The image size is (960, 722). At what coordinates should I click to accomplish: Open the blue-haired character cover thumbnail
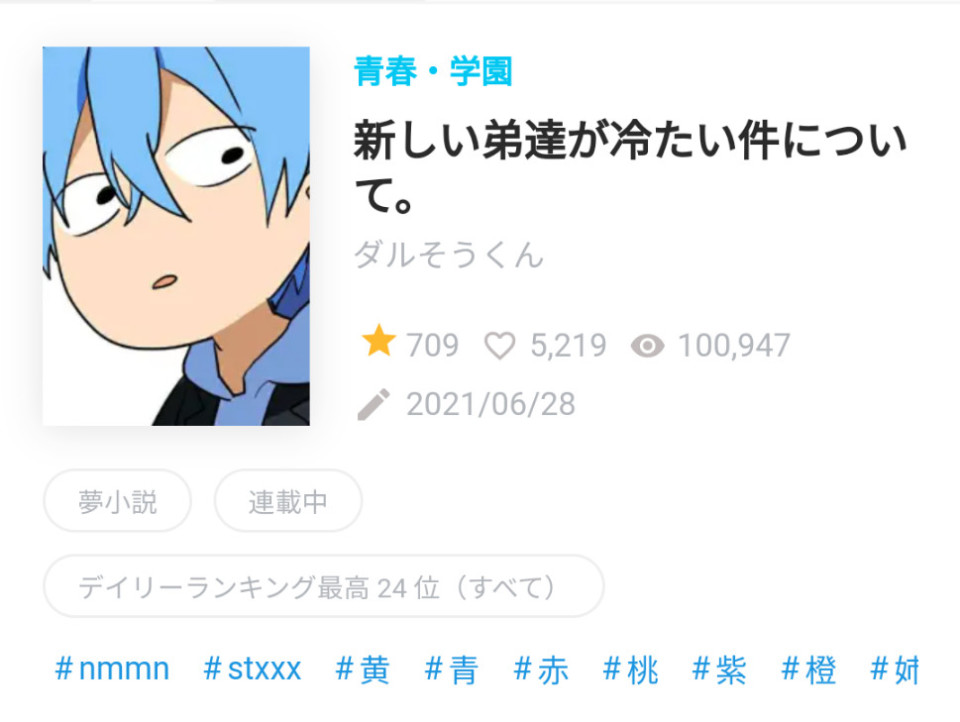(176, 236)
